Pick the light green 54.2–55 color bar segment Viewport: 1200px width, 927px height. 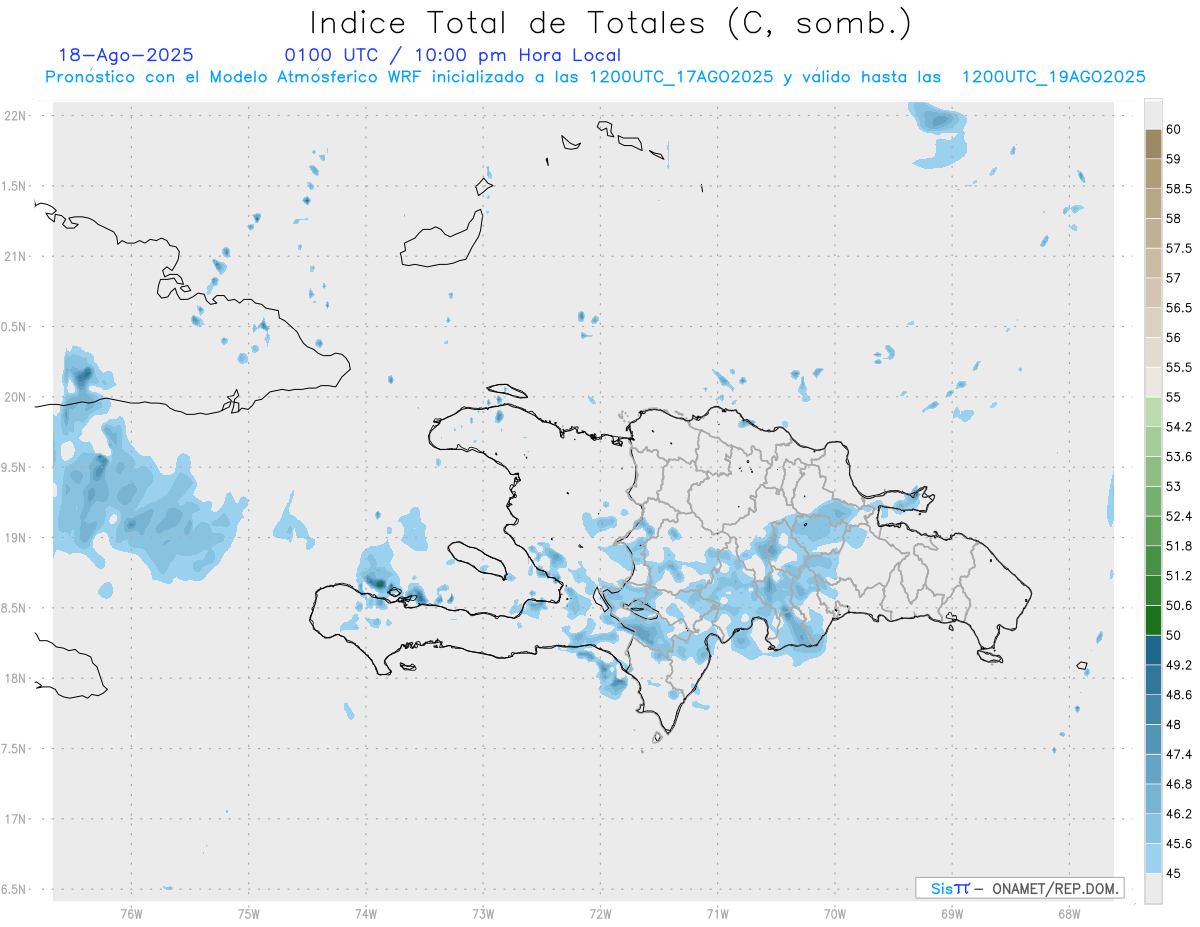point(1153,412)
